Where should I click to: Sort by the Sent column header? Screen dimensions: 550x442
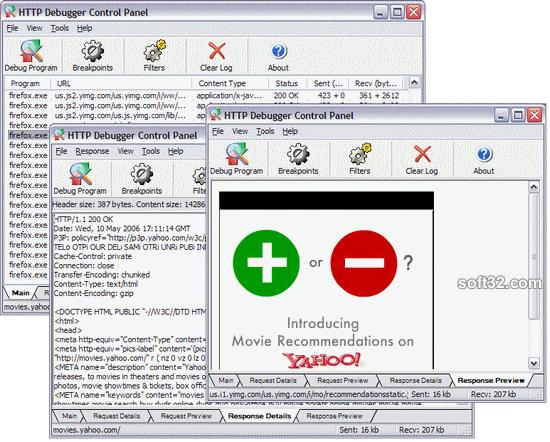[x=328, y=83]
